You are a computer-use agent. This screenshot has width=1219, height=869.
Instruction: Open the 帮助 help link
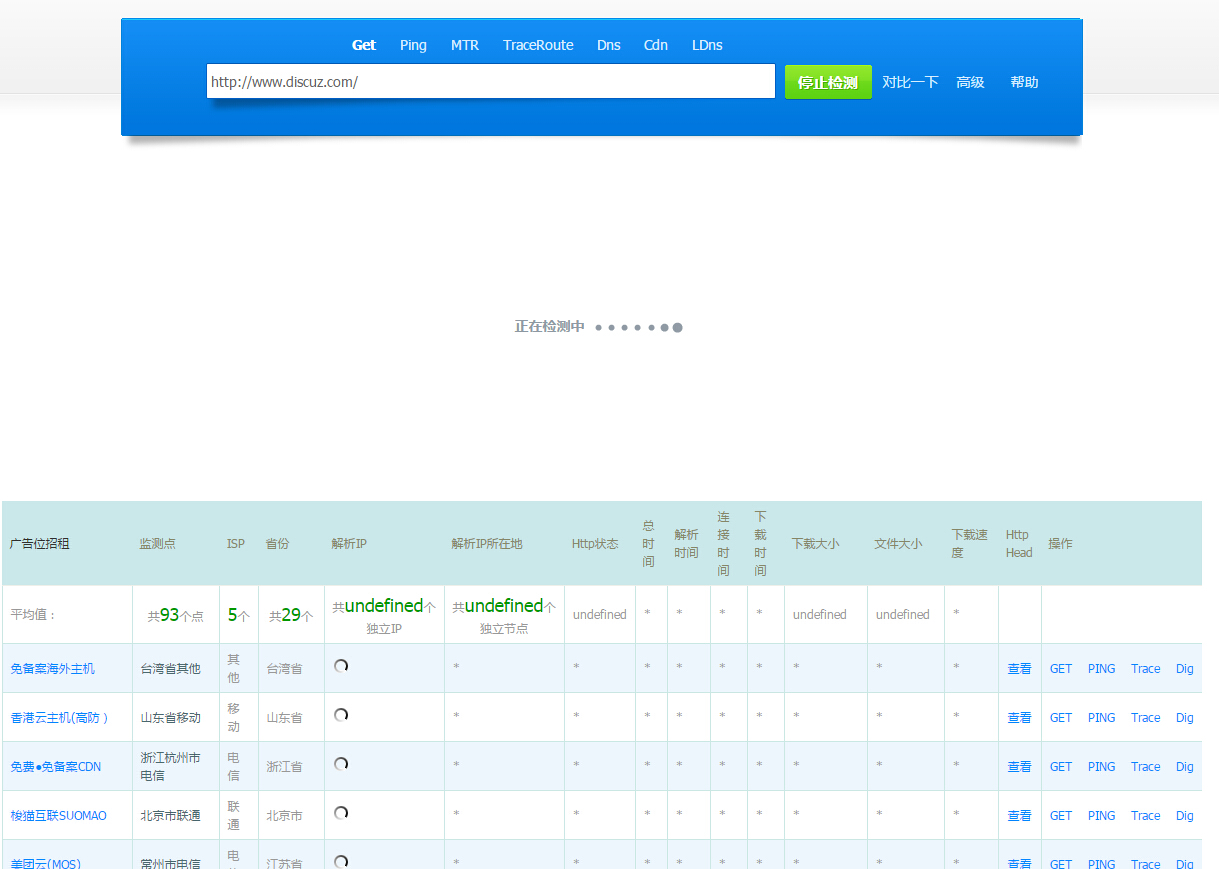coord(1024,82)
